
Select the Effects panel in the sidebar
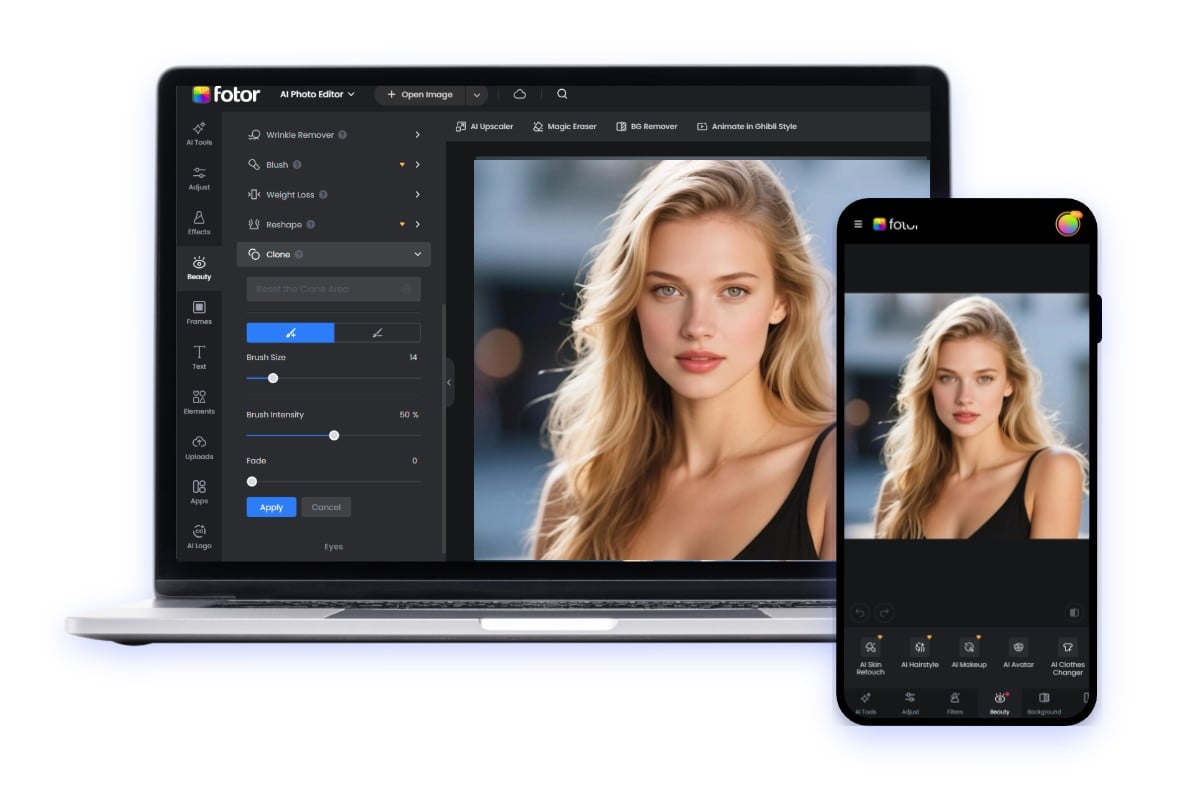tap(199, 223)
